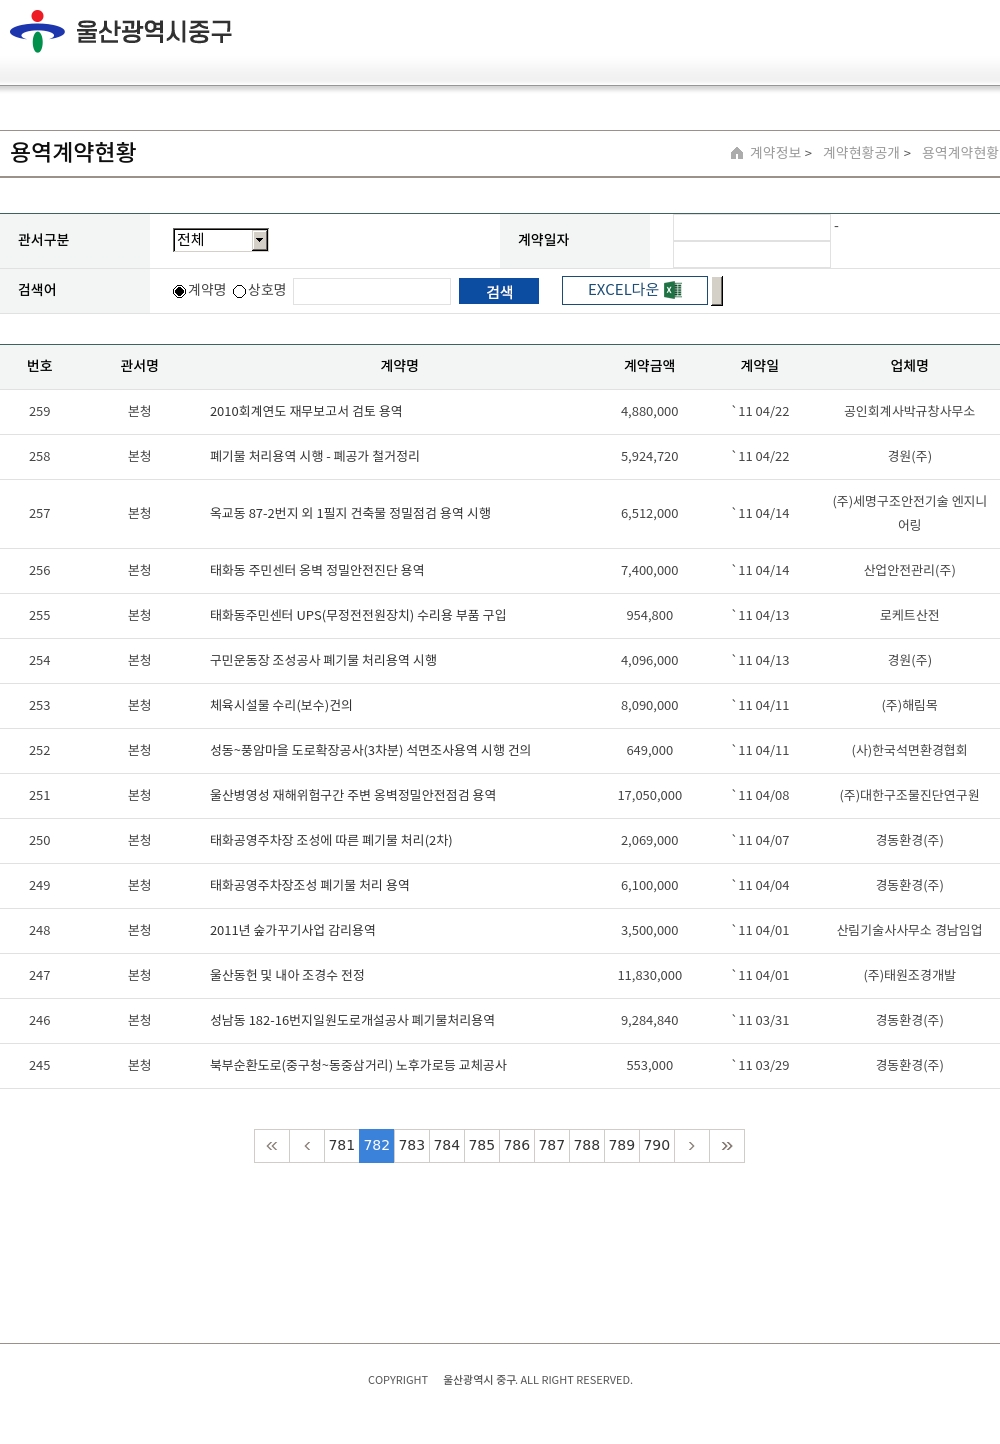Go to page 785
The image size is (1000, 1444).
[x=482, y=1146]
